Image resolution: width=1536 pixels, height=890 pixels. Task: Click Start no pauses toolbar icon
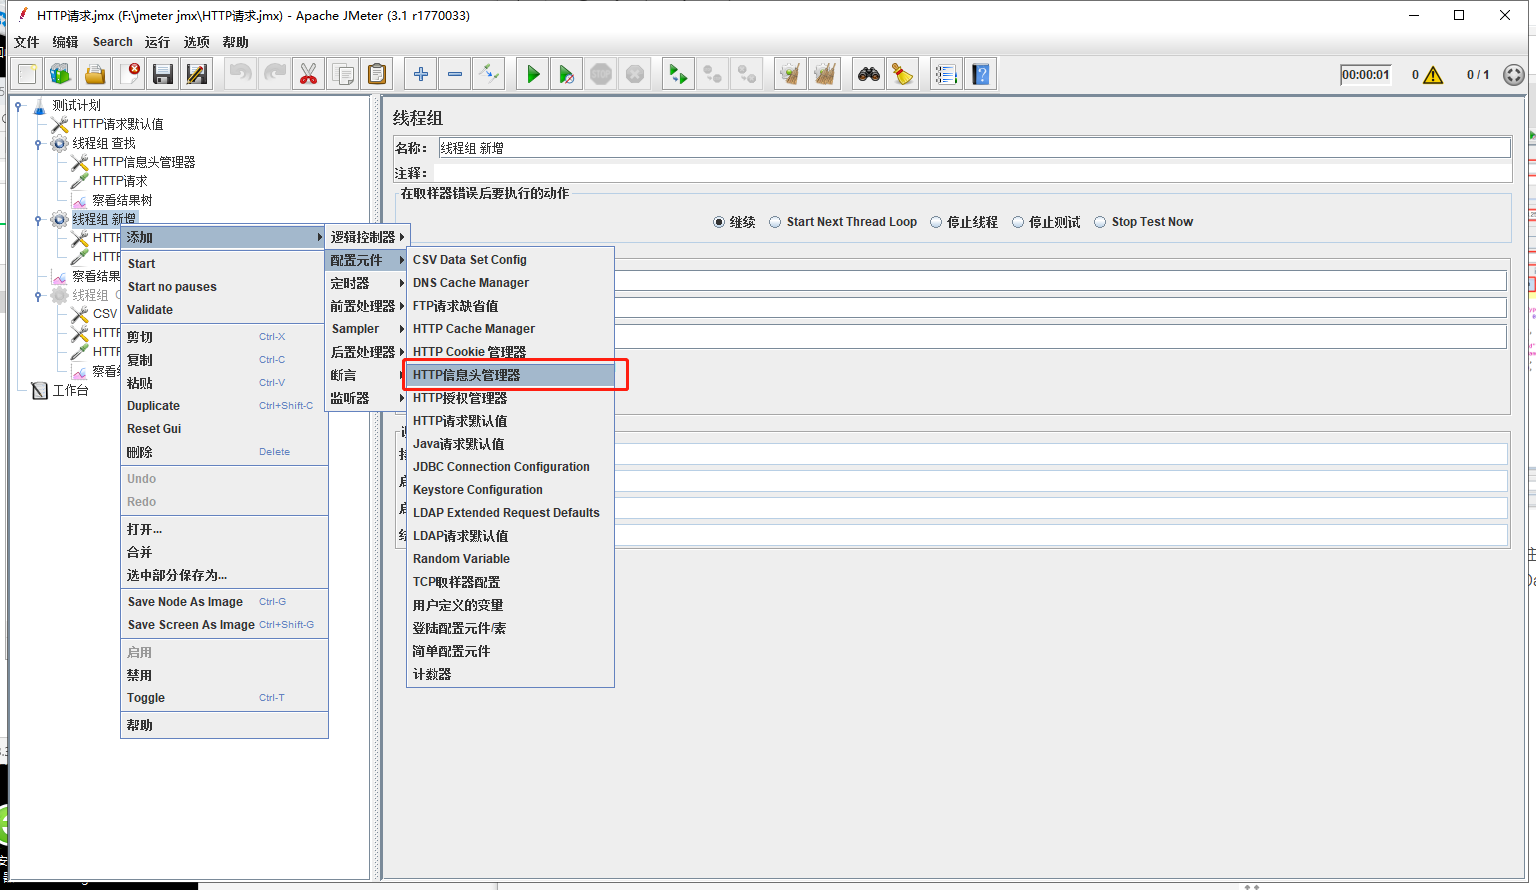pos(567,74)
